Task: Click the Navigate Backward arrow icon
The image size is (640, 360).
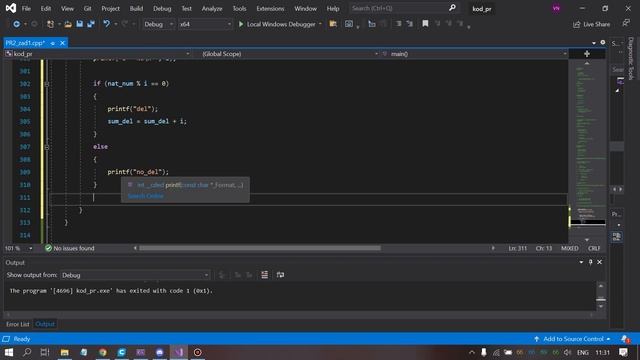Action: pyautogui.click(x=16, y=24)
